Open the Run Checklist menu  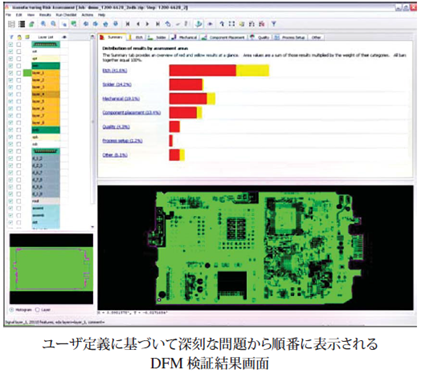point(66,15)
